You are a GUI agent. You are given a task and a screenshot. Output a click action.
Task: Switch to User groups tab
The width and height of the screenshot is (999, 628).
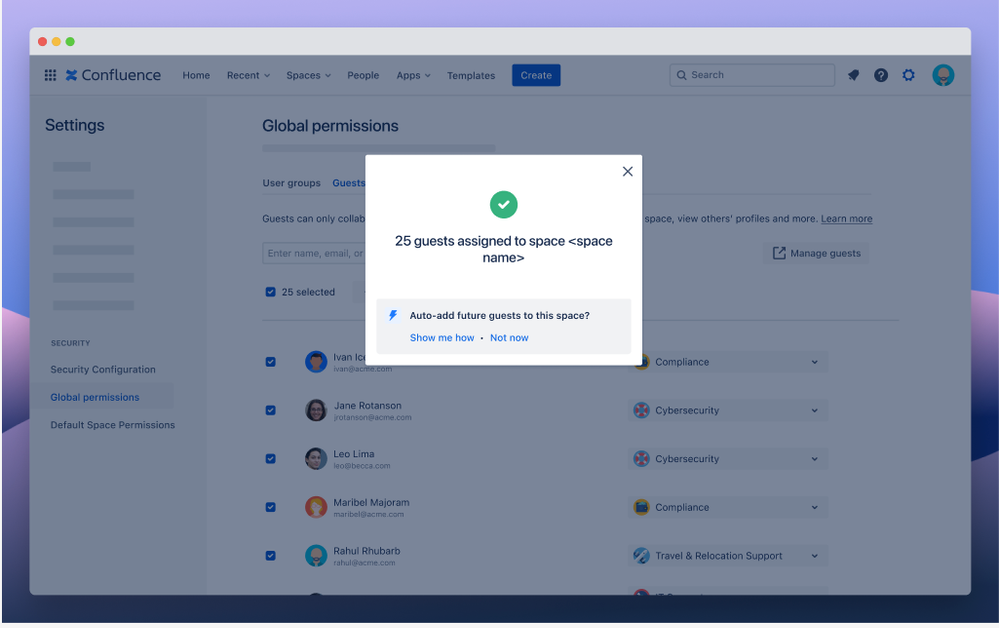tap(292, 183)
